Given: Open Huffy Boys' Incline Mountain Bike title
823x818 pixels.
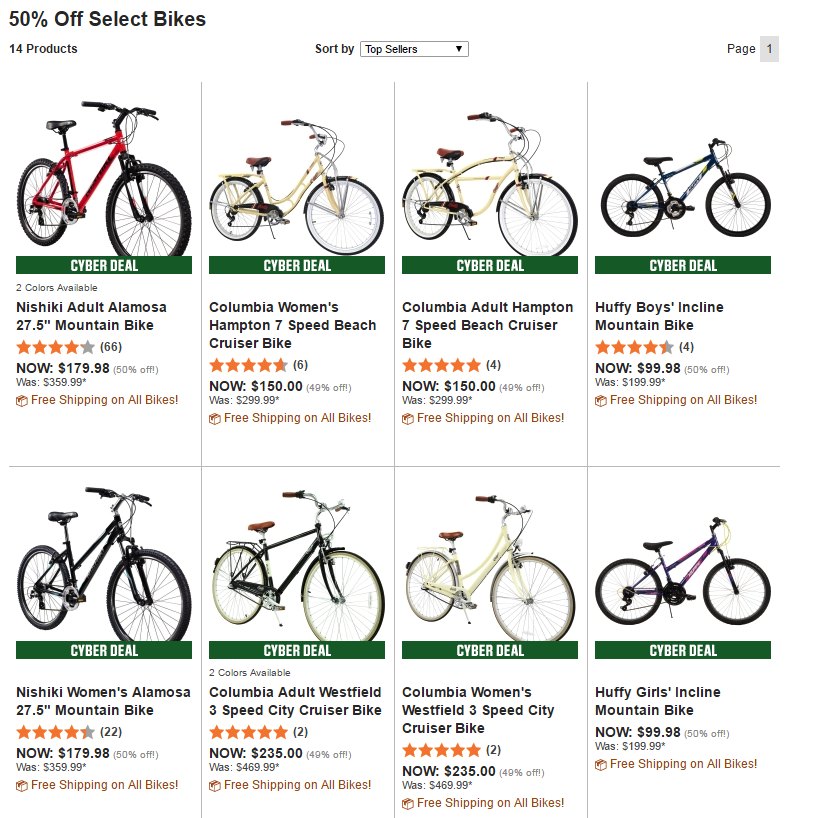Looking at the screenshot, I should pos(659,316).
